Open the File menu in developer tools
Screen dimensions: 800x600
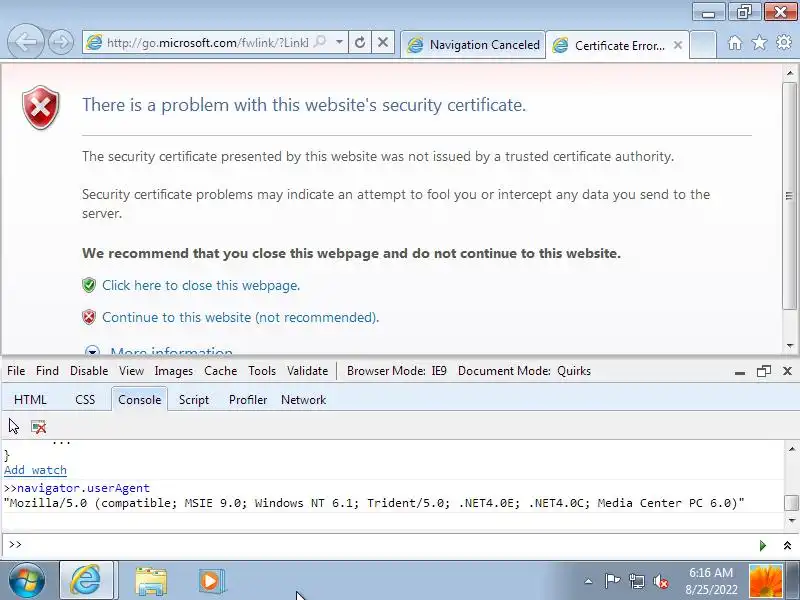point(16,371)
